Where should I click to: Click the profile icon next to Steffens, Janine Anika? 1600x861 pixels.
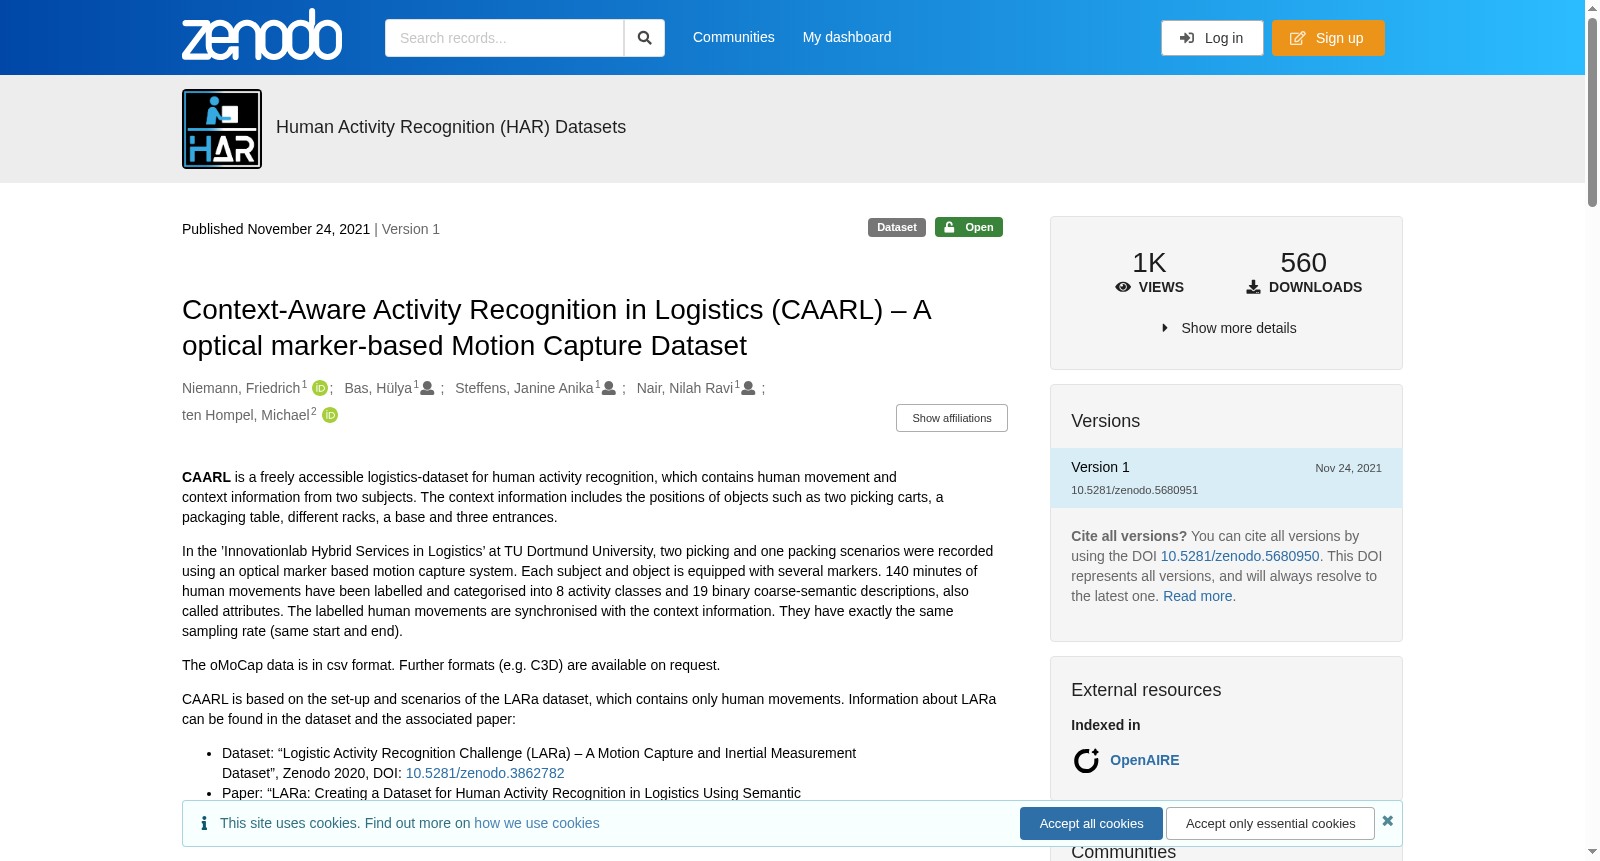coord(608,388)
